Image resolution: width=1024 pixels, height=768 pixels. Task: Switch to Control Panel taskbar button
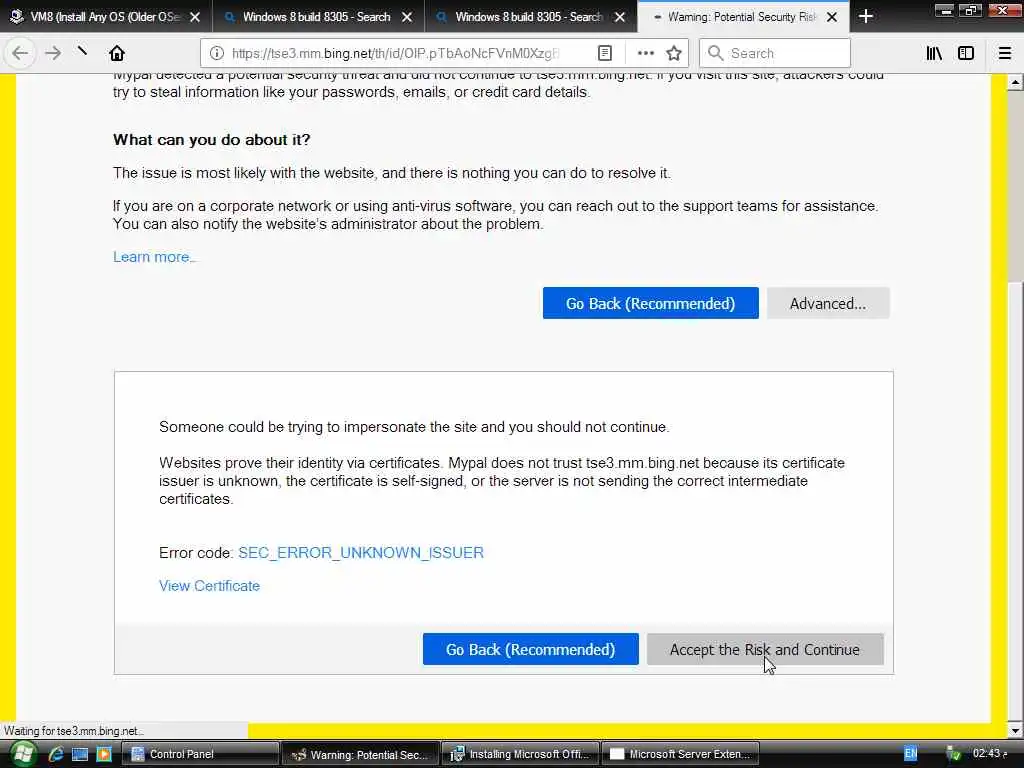click(202, 754)
